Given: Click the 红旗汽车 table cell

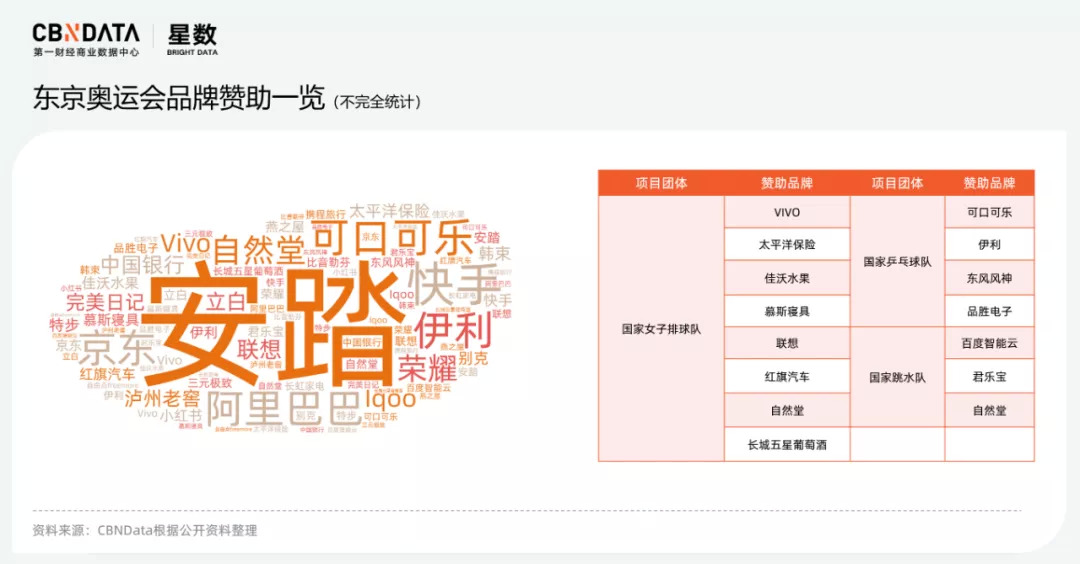Looking at the screenshot, I should [787, 377].
